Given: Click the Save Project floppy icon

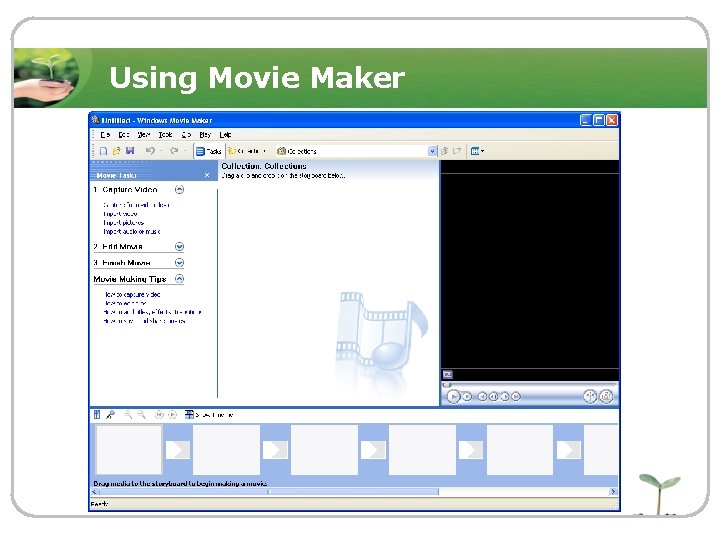Looking at the screenshot, I should (x=130, y=151).
